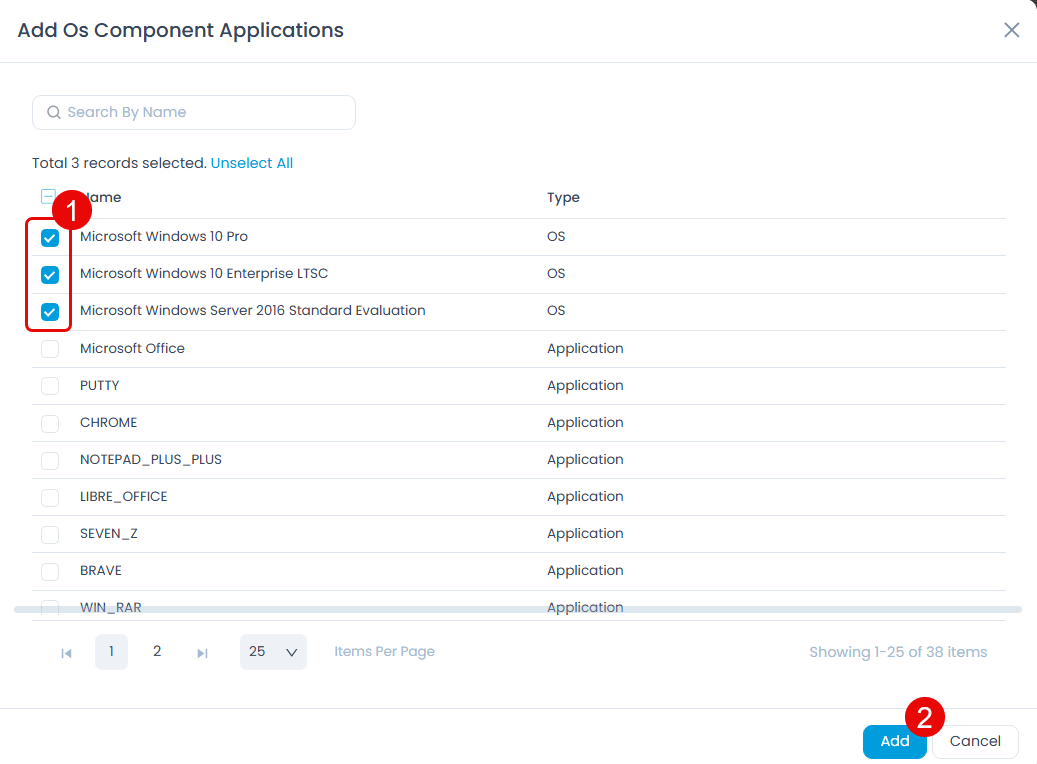This screenshot has width=1037, height=764.
Task: Switch to page 2 of results
Action: 157,652
